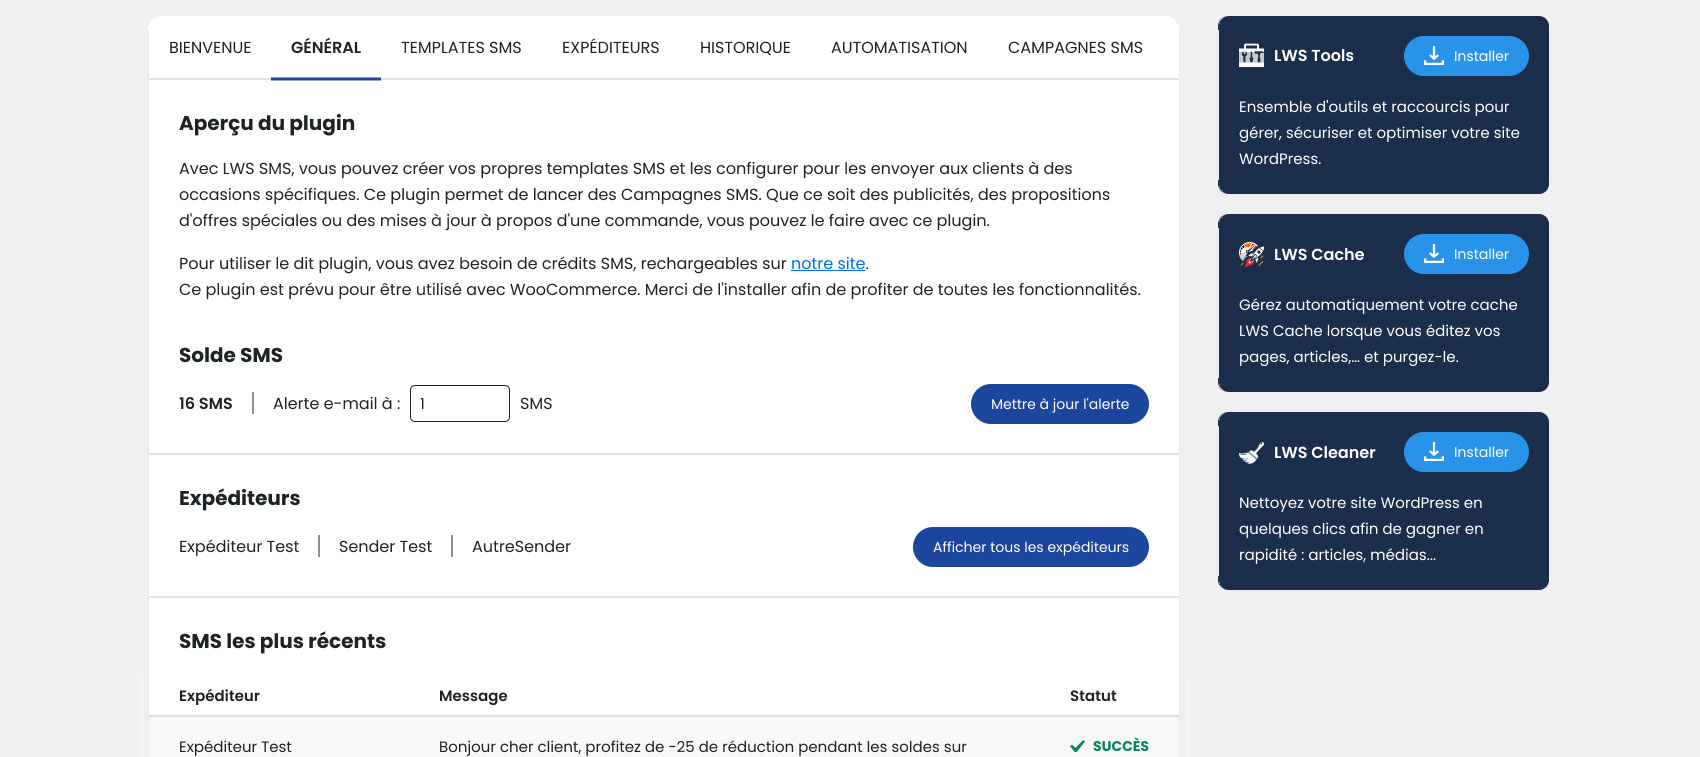Click the e-mail alert SMS threshold field
The height and width of the screenshot is (757, 1700).
[x=460, y=404]
